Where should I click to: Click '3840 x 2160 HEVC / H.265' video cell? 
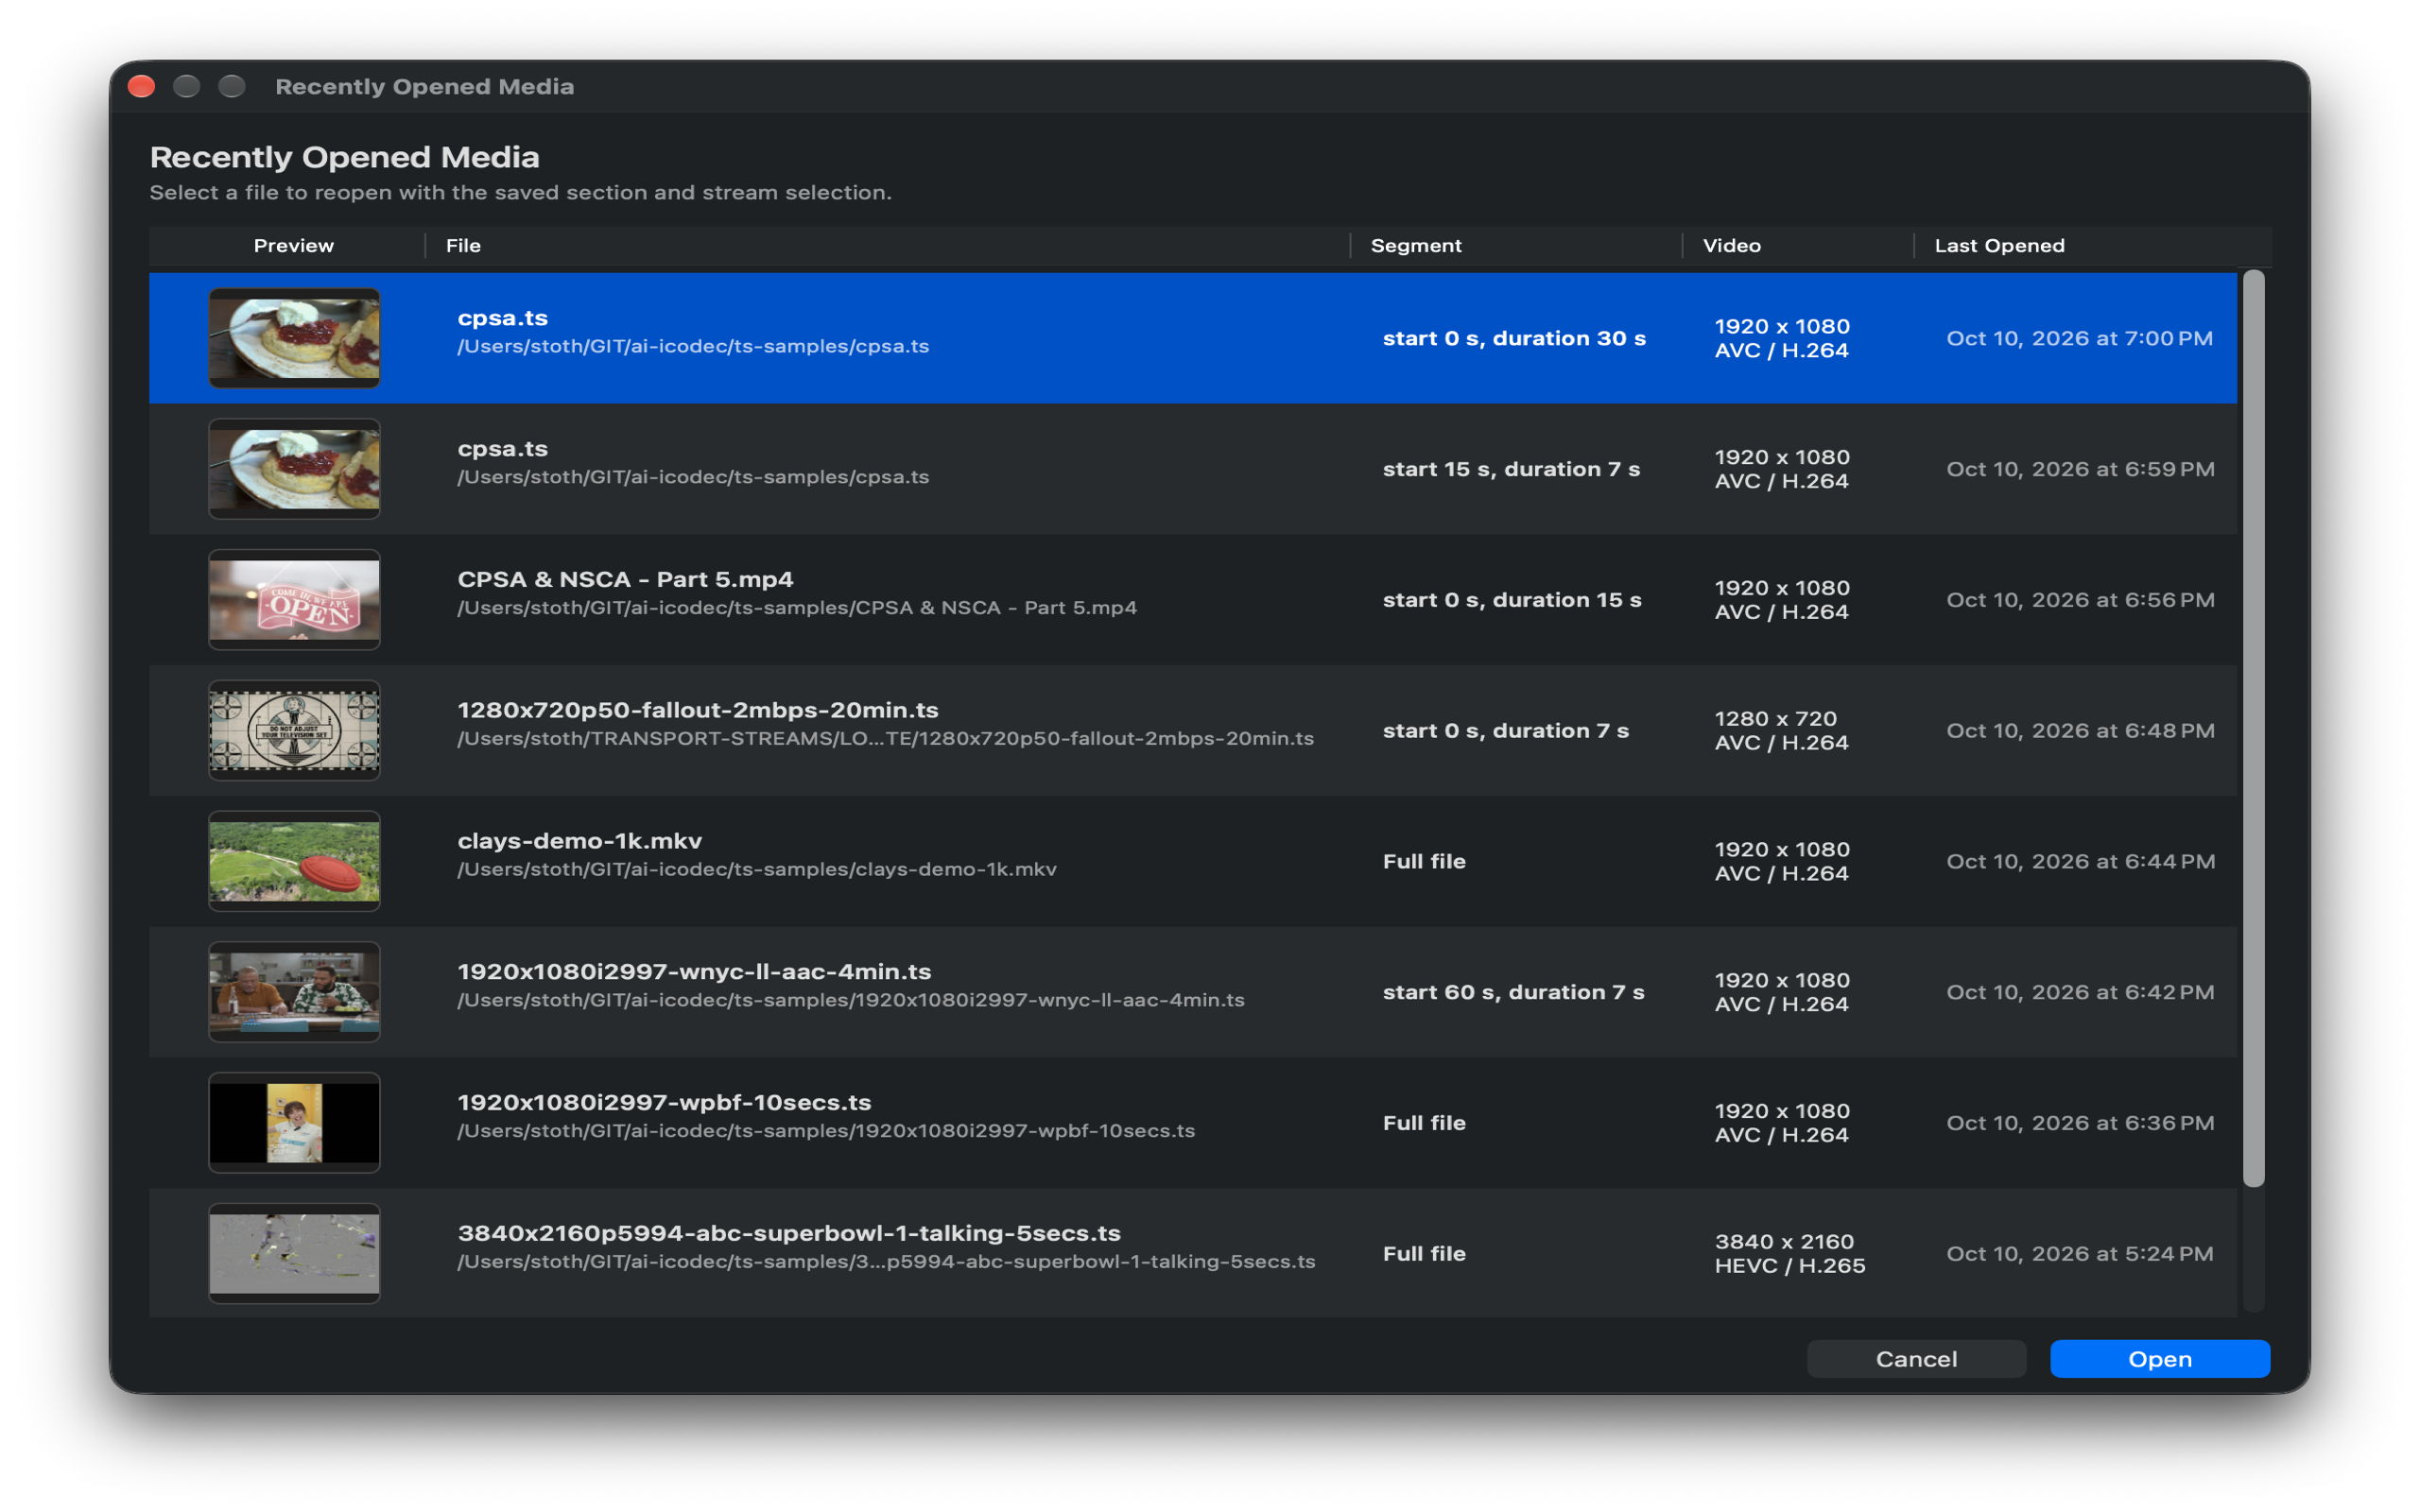coord(1790,1254)
